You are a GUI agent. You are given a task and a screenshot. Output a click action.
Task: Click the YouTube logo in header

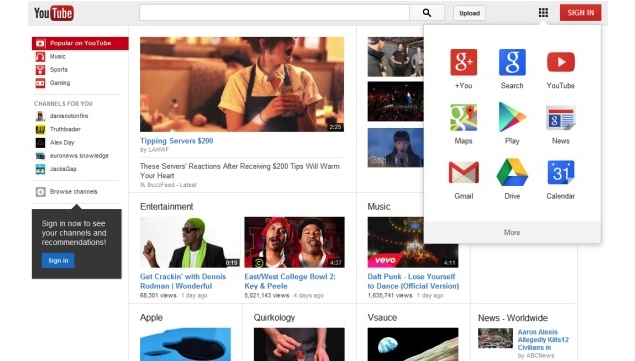tap(53, 13)
